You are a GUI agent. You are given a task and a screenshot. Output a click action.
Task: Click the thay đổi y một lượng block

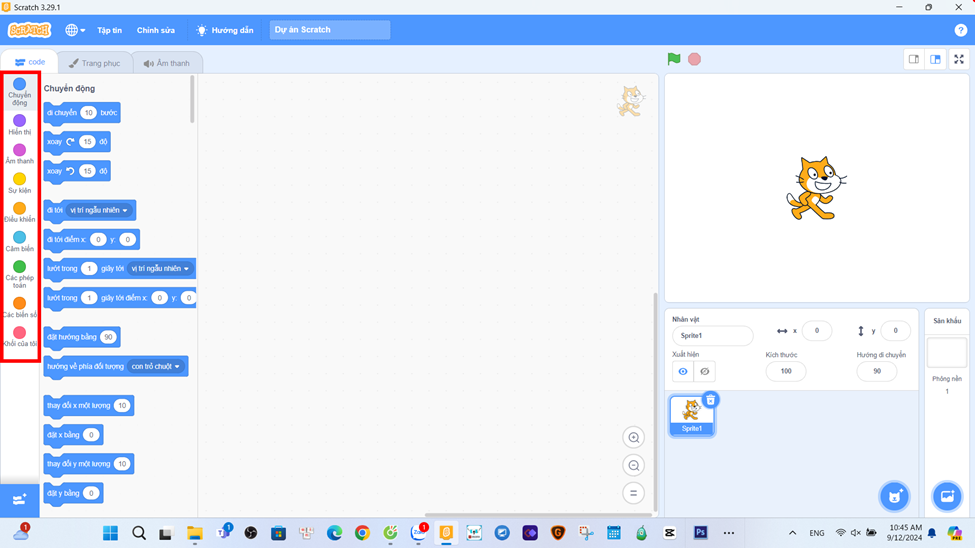coord(89,464)
